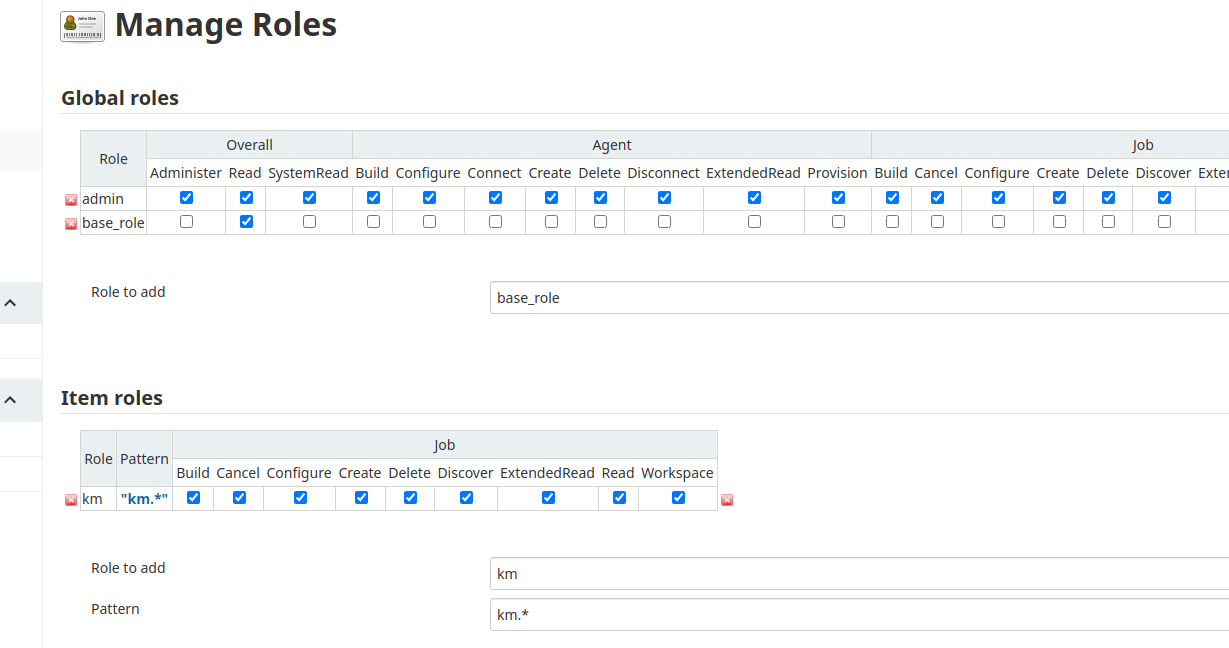Viewport: 1229px width, 648px height.
Task: Enable Overall Administer for base_role
Action: 186,222
